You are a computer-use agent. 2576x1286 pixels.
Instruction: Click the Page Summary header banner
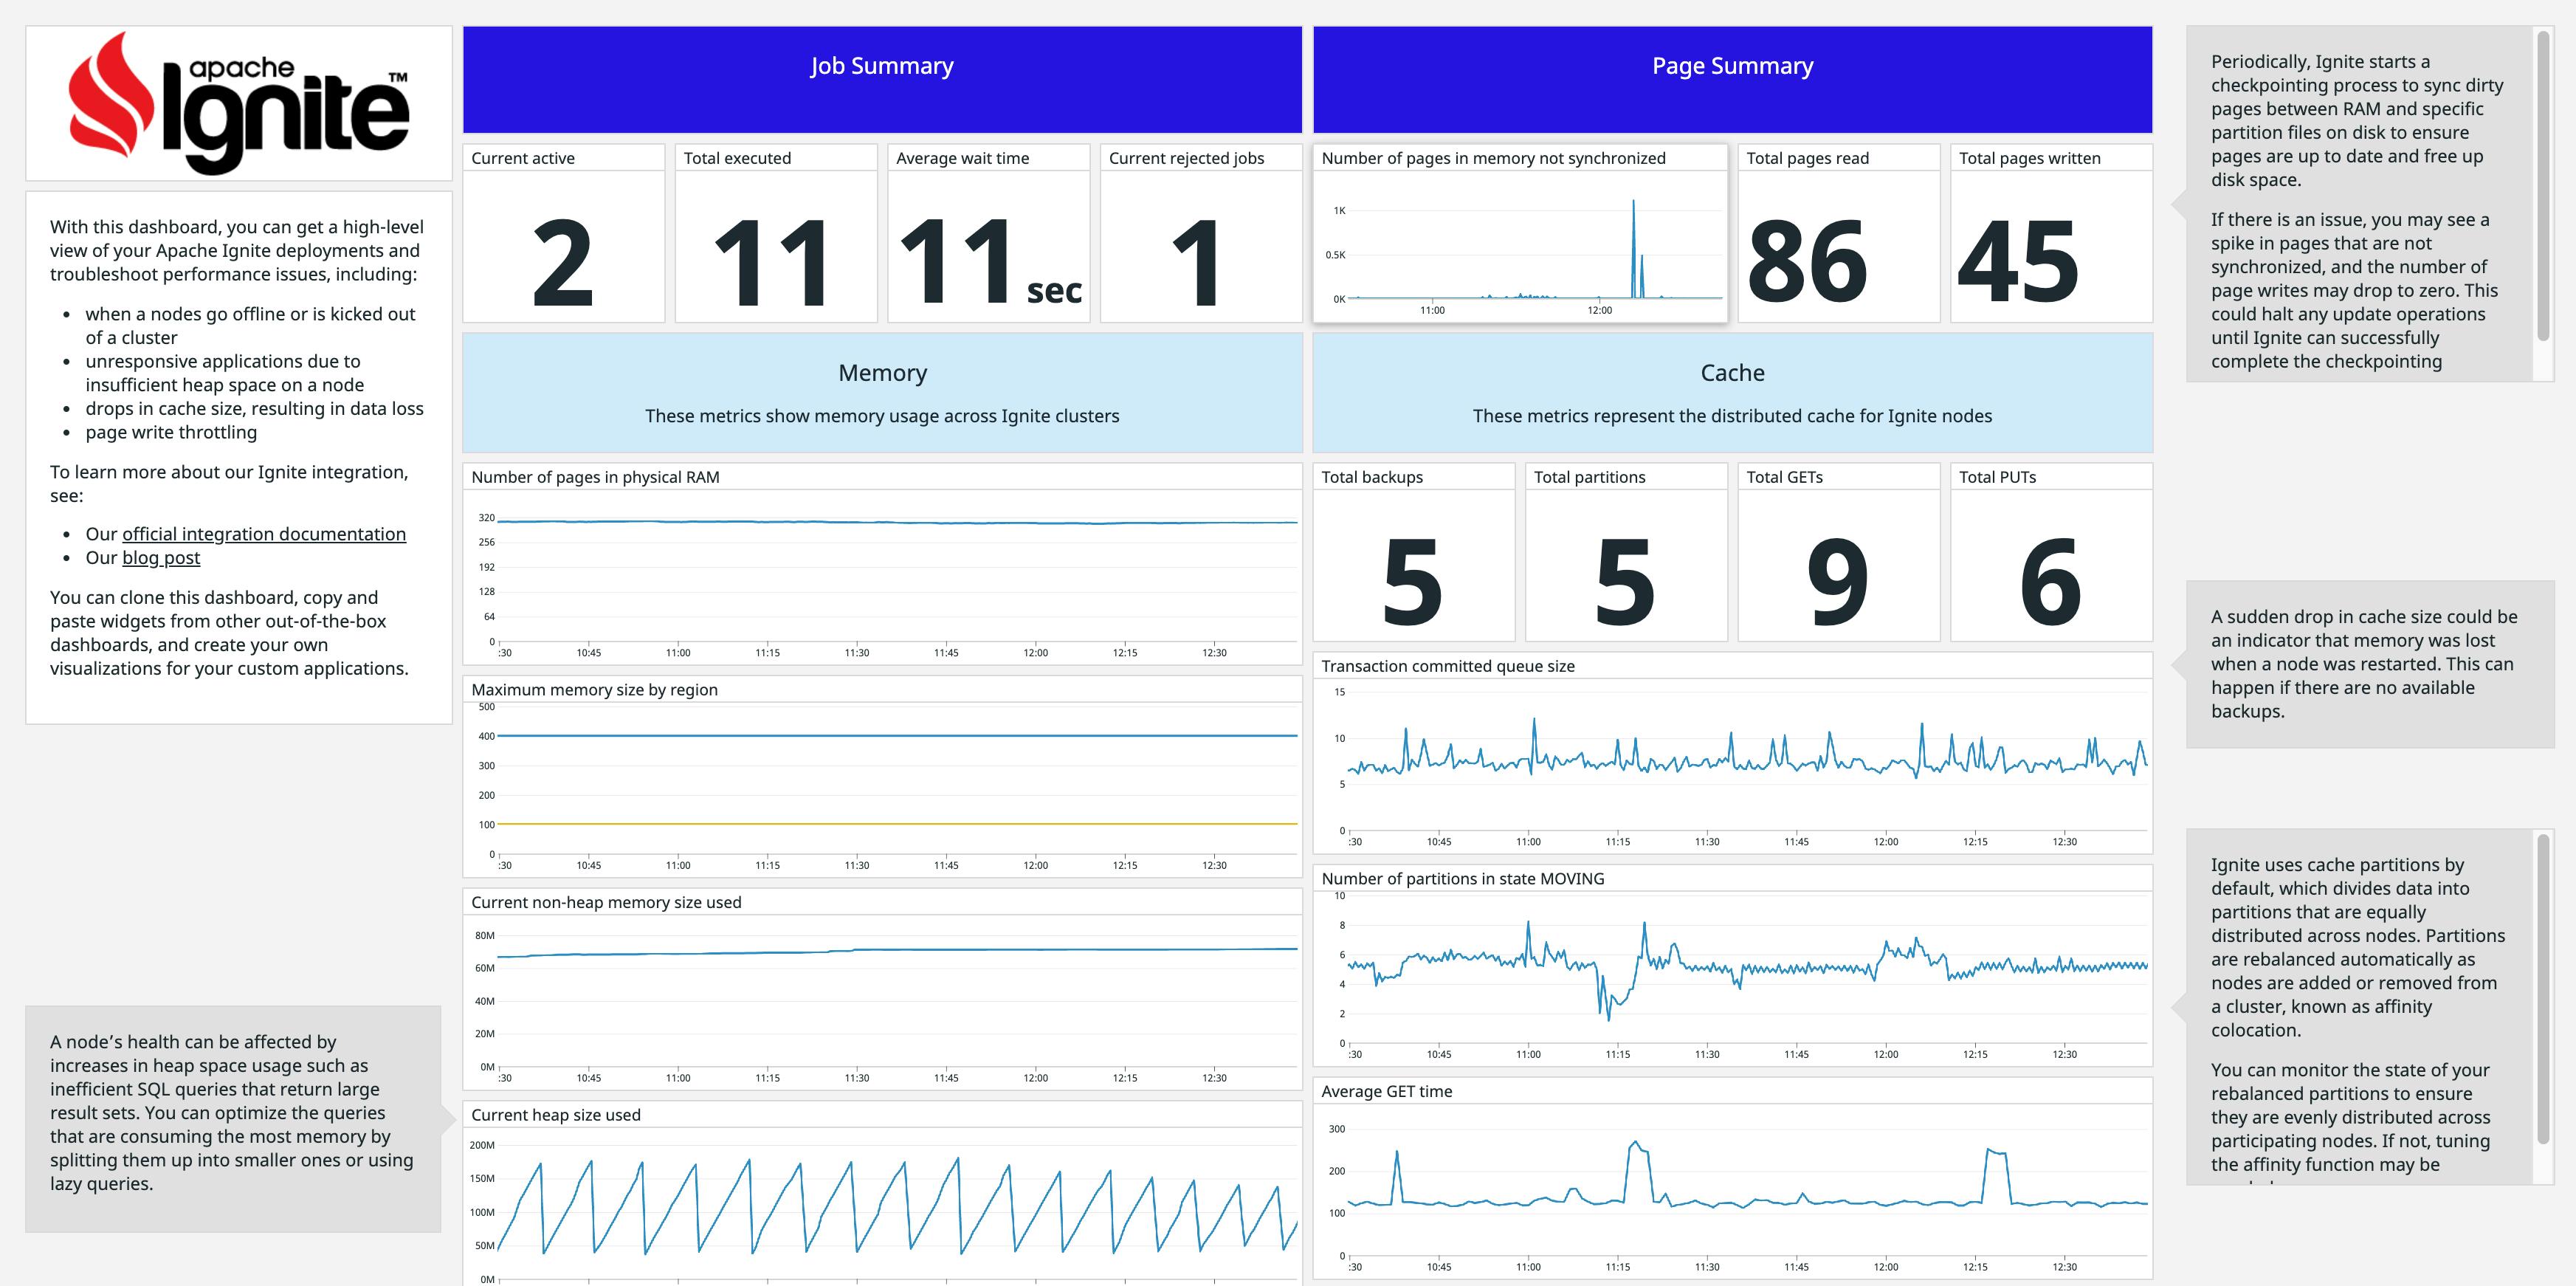(1732, 66)
